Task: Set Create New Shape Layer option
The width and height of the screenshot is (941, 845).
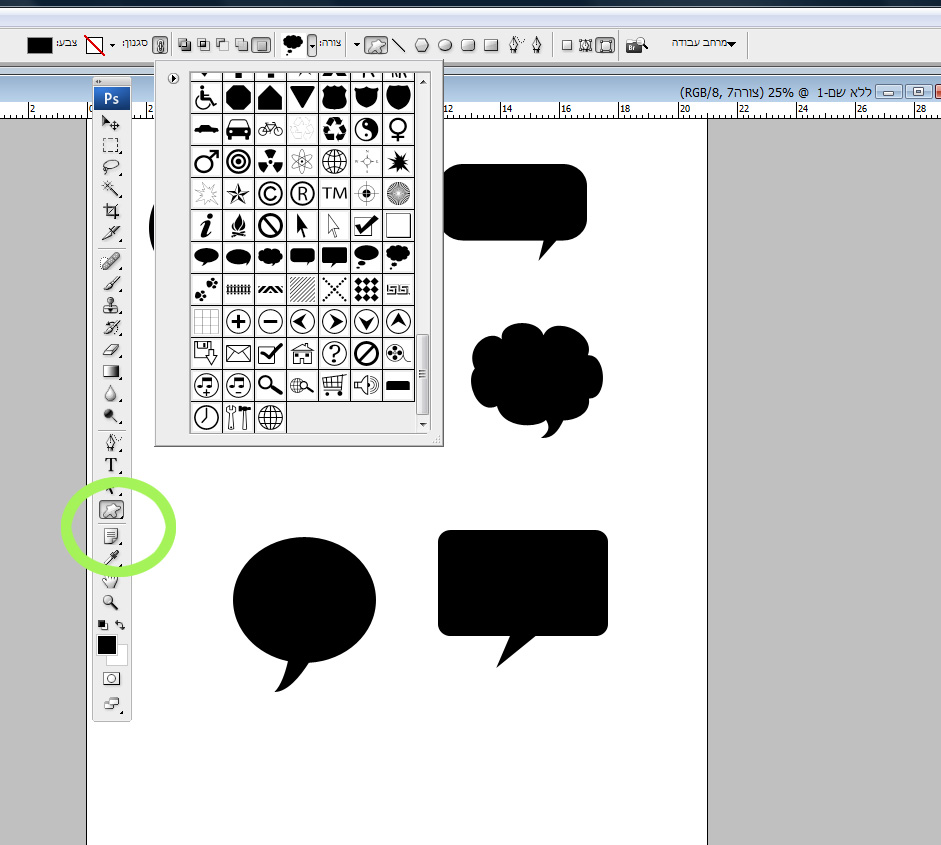Action: point(261,45)
